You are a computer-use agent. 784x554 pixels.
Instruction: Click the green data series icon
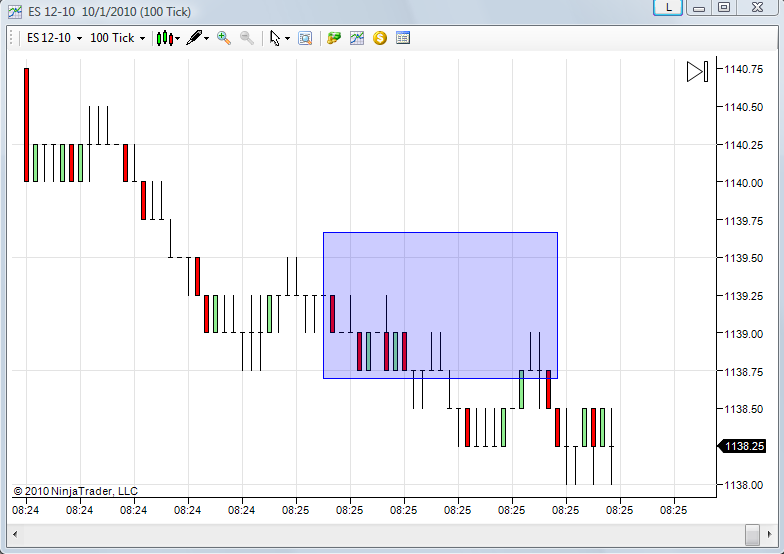334,38
